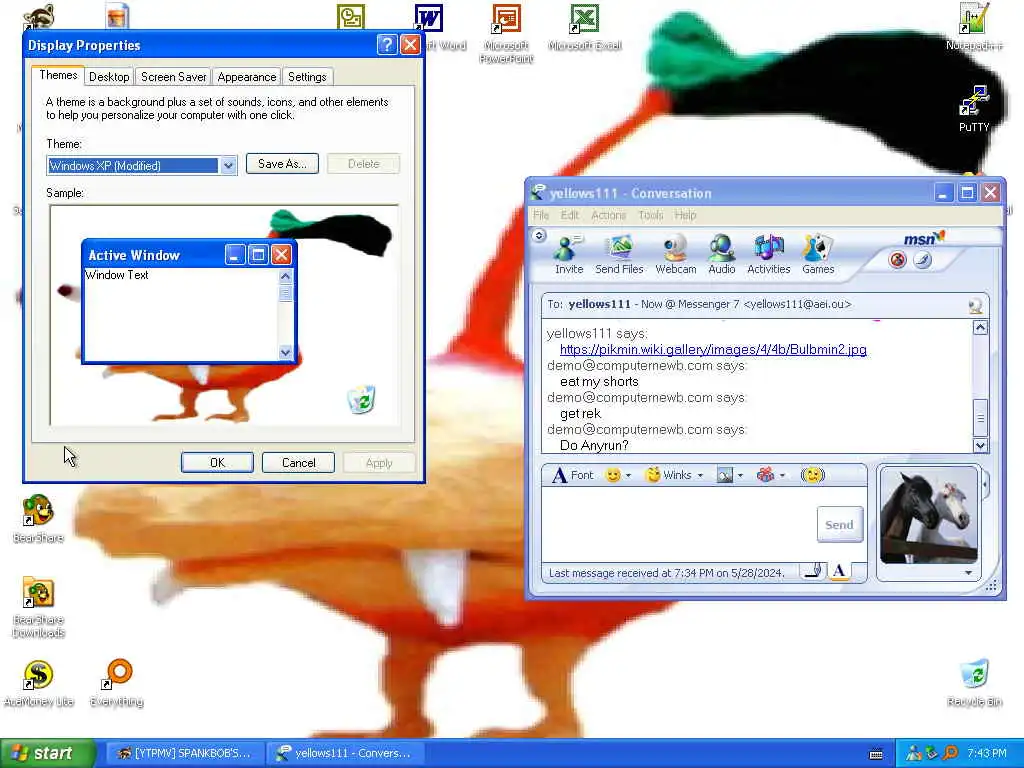Collapse the Messenger toolbar with the round arrow

[539, 235]
